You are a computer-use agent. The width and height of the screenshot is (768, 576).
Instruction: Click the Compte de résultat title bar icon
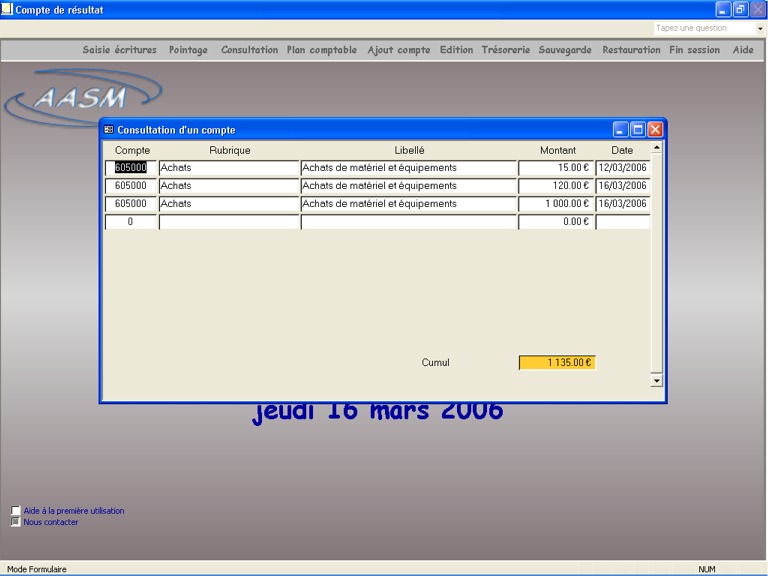7,9
